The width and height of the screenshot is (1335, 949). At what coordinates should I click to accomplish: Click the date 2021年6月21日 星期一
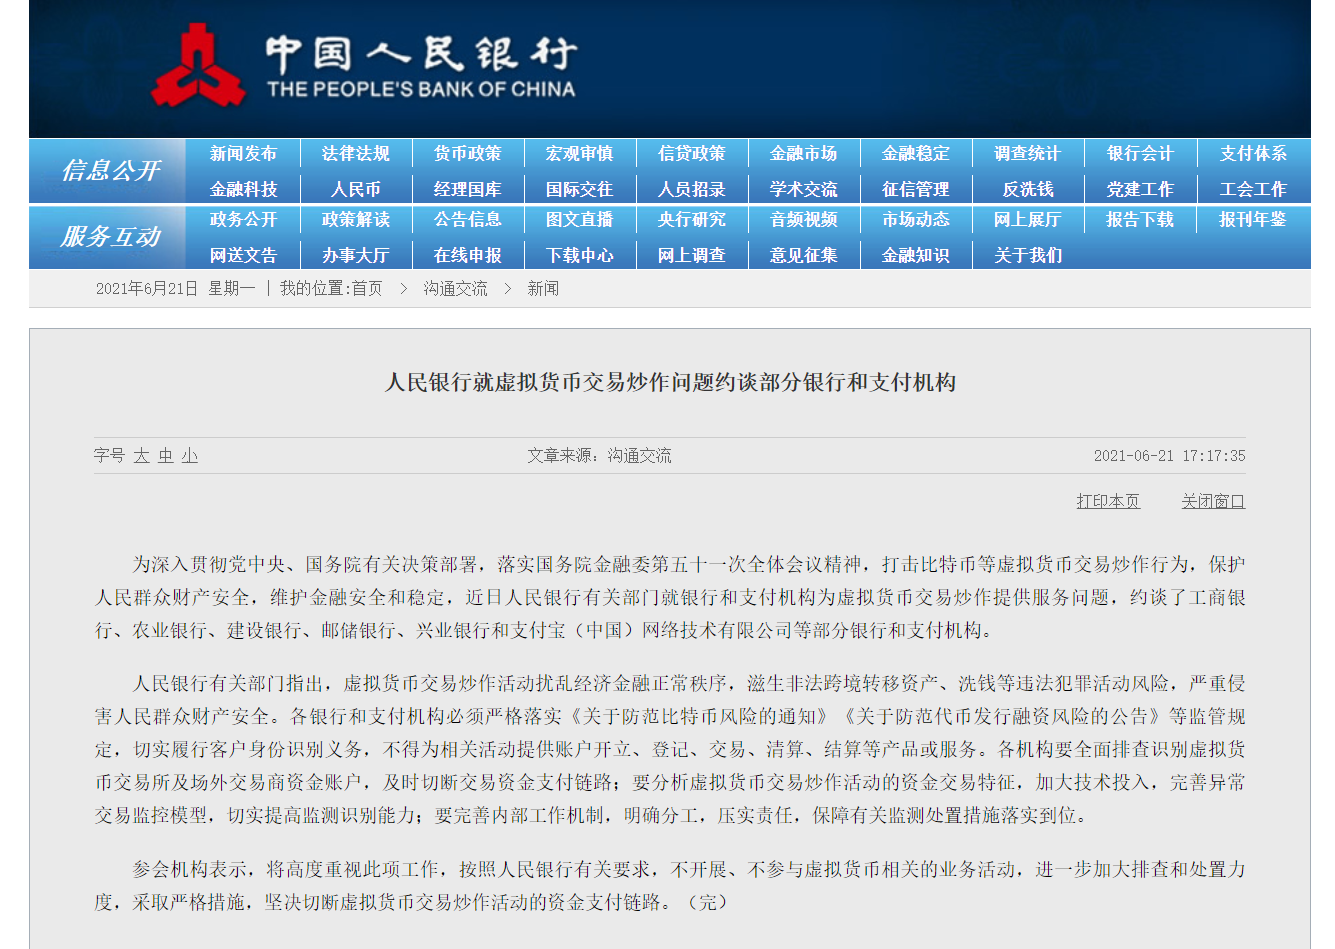coord(175,288)
